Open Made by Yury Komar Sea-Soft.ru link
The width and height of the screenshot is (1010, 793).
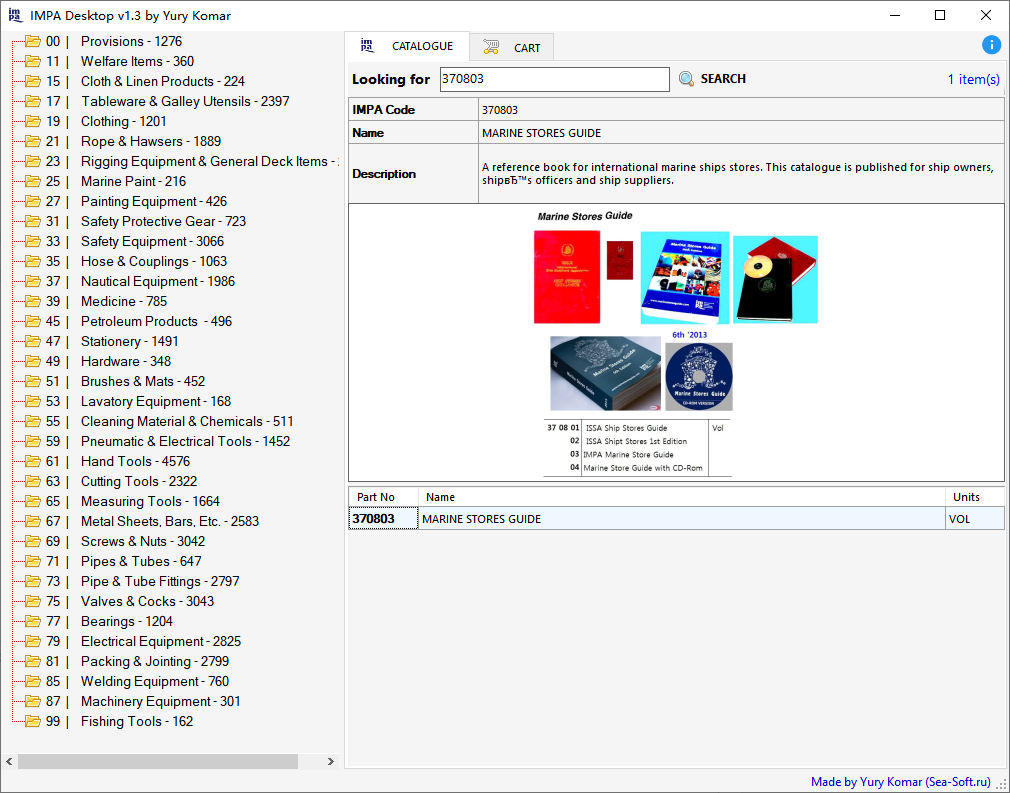tap(900, 781)
